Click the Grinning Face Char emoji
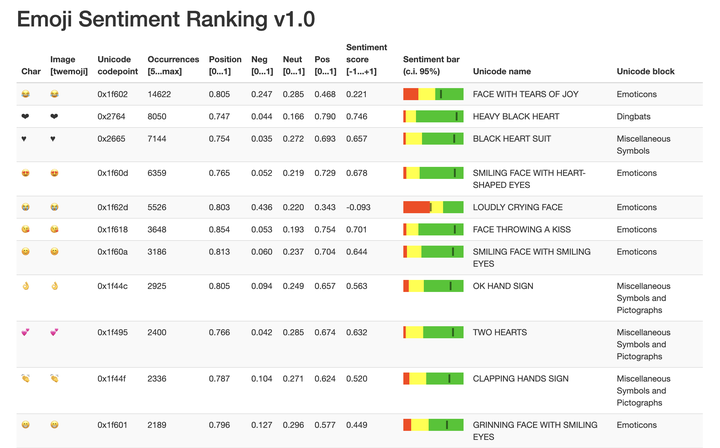This screenshot has width=720, height=448. (26, 425)
